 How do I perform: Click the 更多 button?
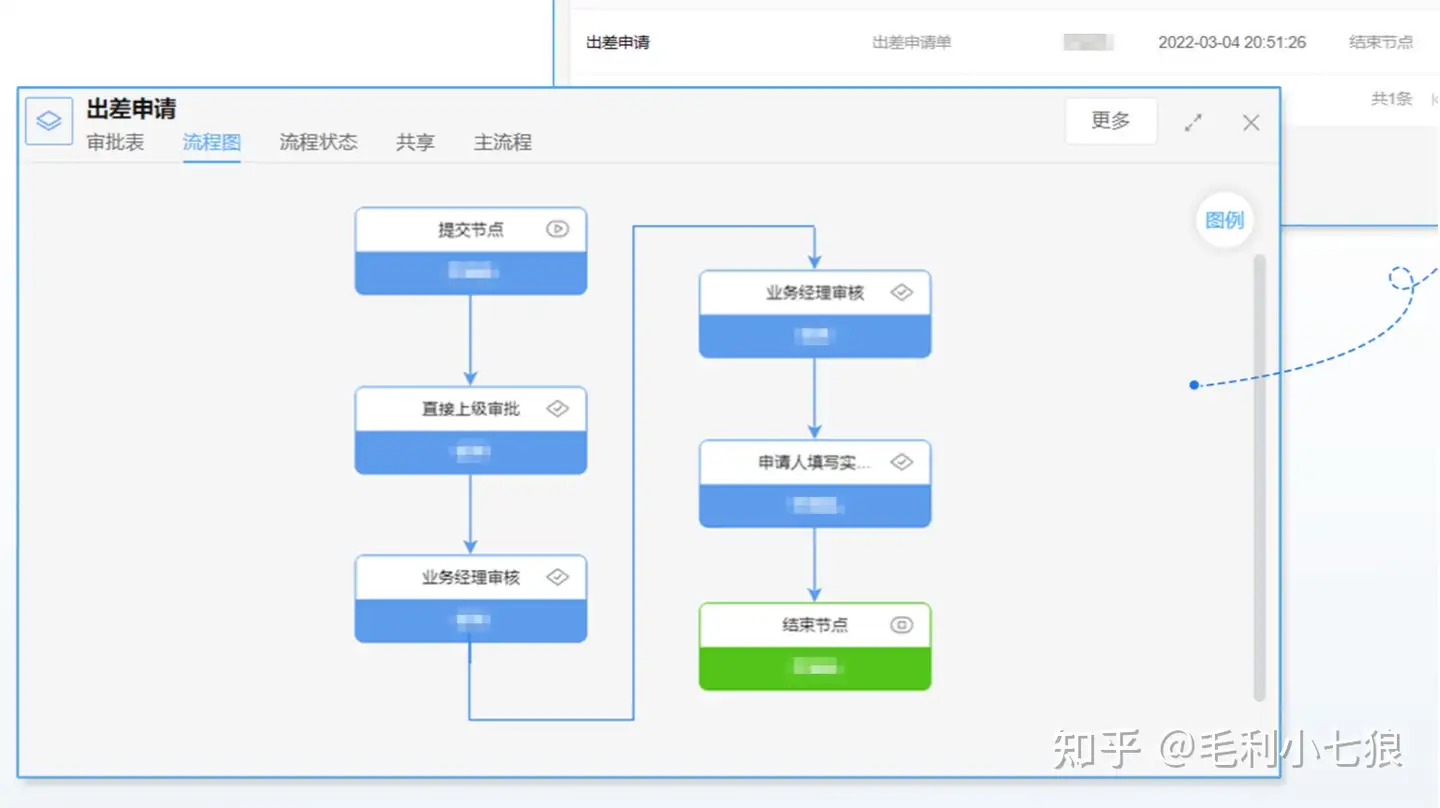(1111, 121)
